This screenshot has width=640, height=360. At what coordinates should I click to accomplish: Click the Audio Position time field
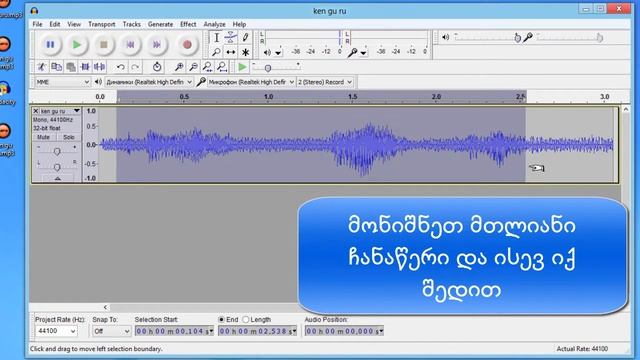344,331
